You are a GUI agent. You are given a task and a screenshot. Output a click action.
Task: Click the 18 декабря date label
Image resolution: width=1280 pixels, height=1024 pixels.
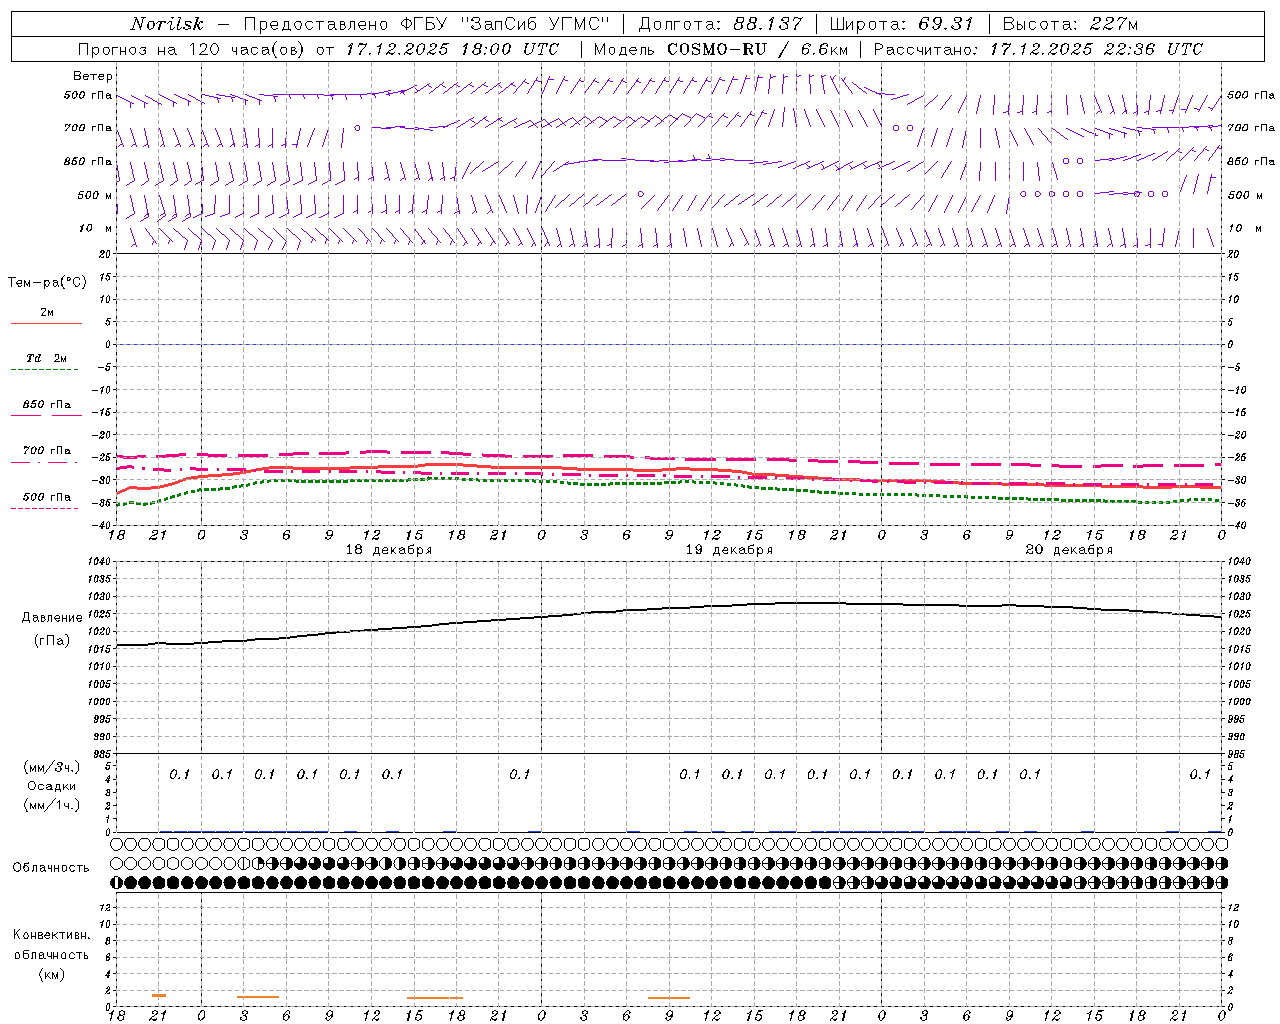389,550
